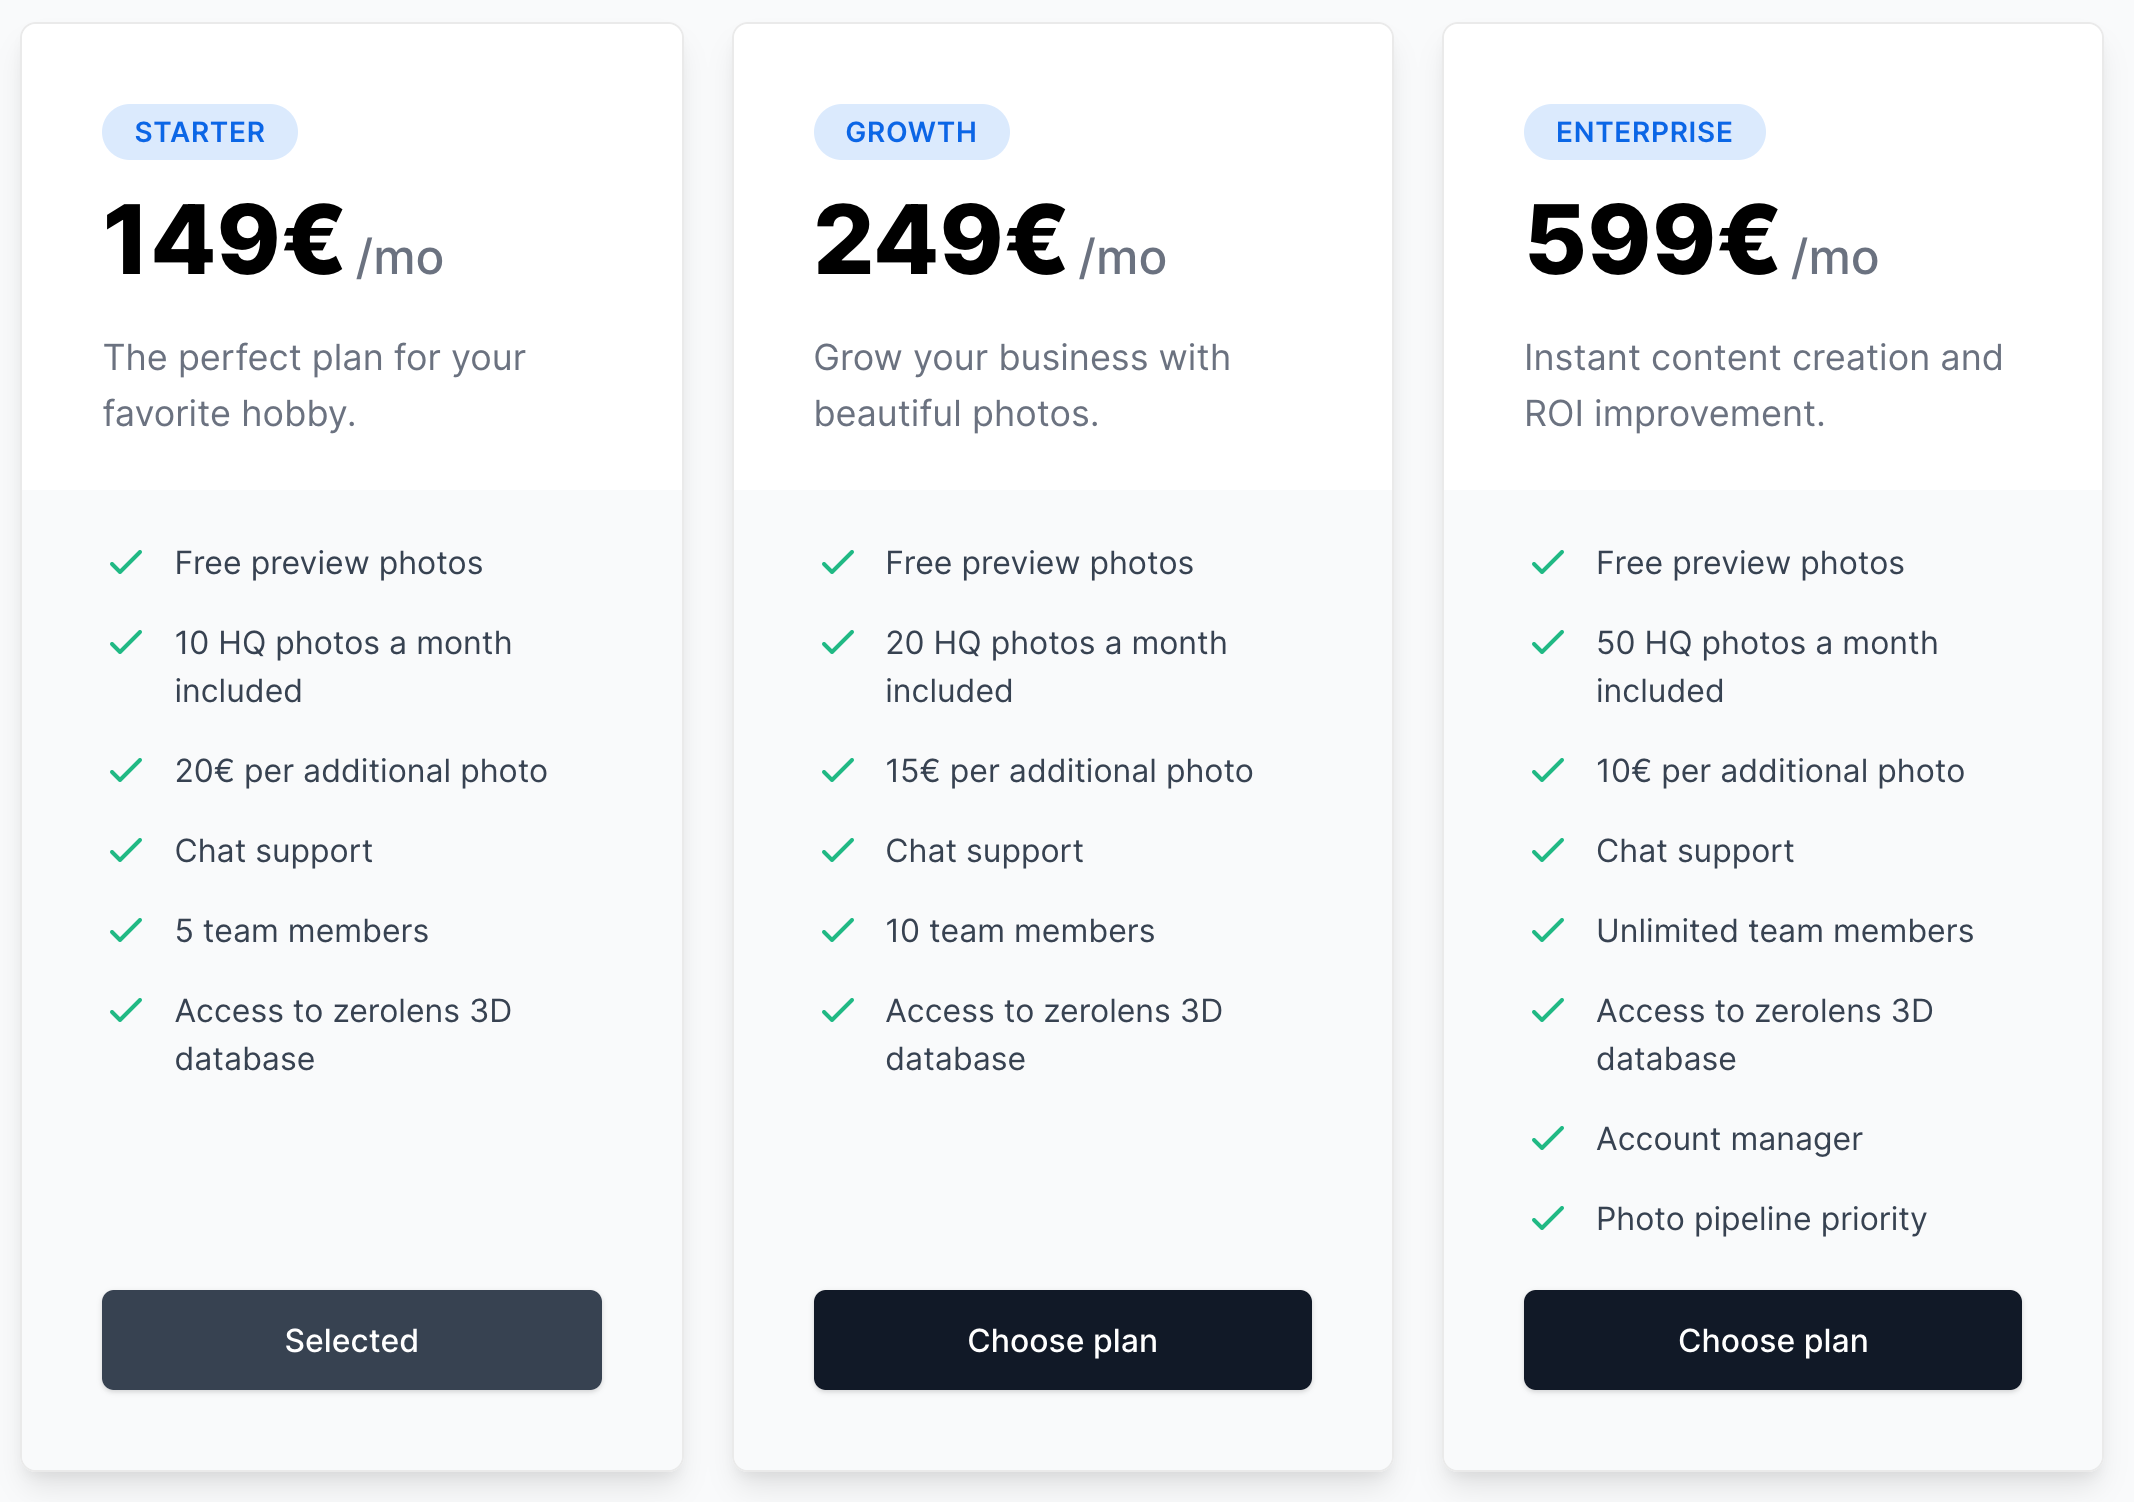This screenshot has height=1502, width=2134.
Task: Click the 149€ price text
Action: point(224,241)
